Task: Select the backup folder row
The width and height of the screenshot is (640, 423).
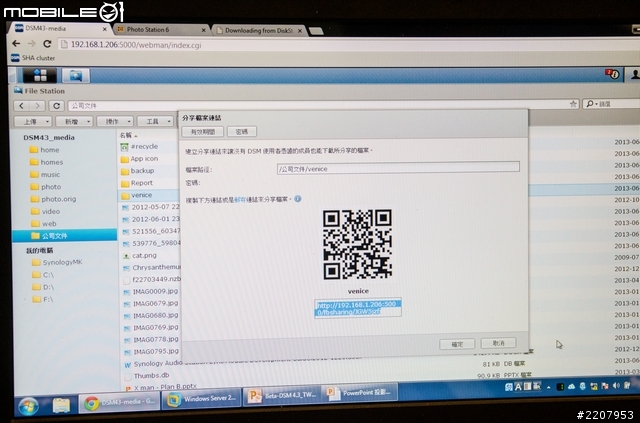Action: 149,171
